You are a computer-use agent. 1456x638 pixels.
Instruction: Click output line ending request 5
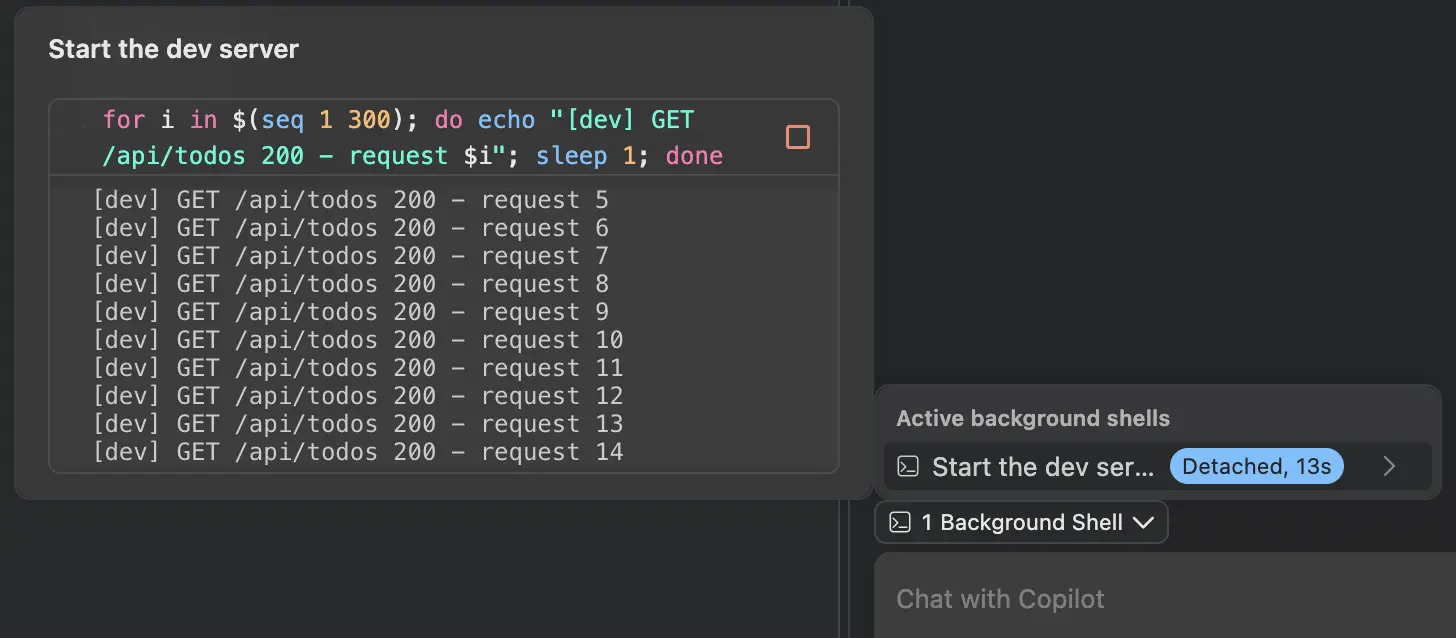pyautogui.click(x=351, y=200)
